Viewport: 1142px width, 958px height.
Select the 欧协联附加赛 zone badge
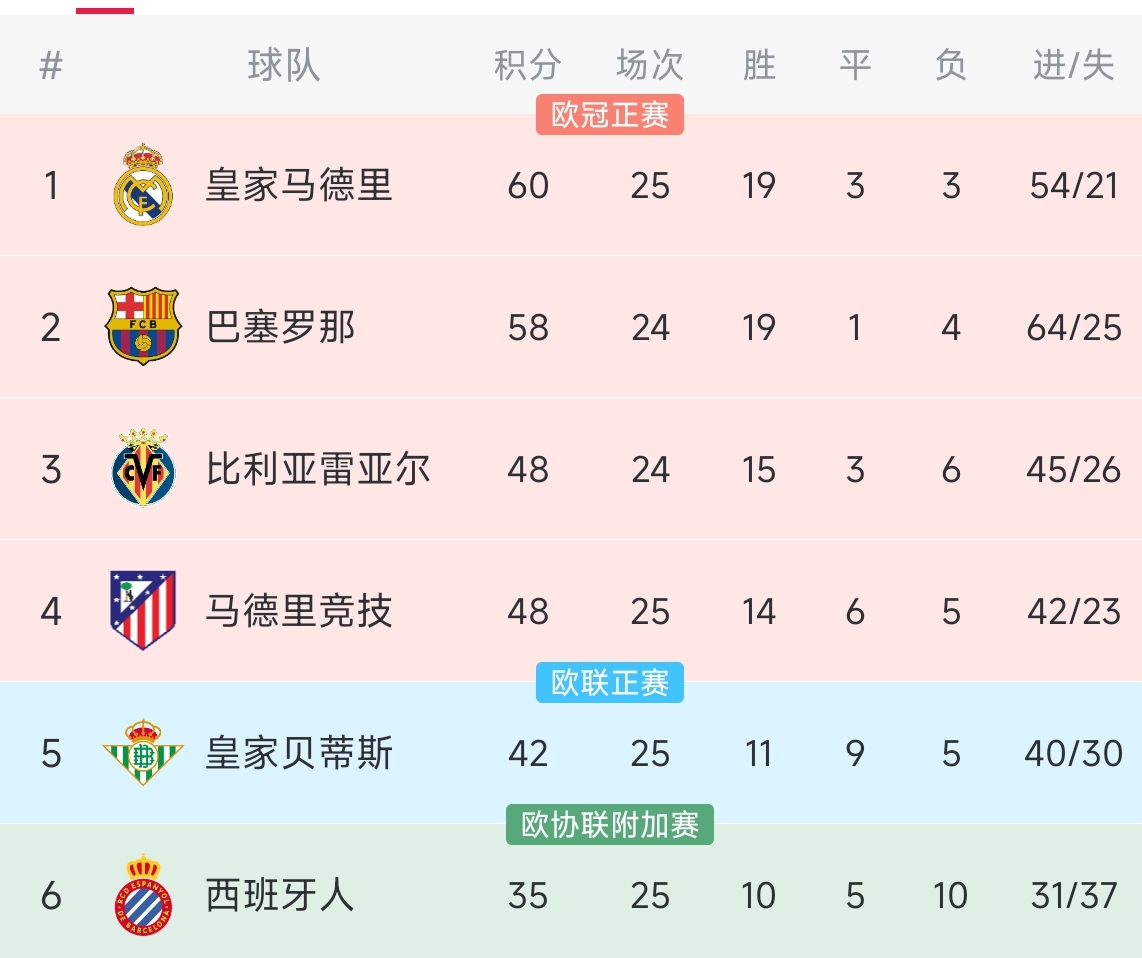610,825
